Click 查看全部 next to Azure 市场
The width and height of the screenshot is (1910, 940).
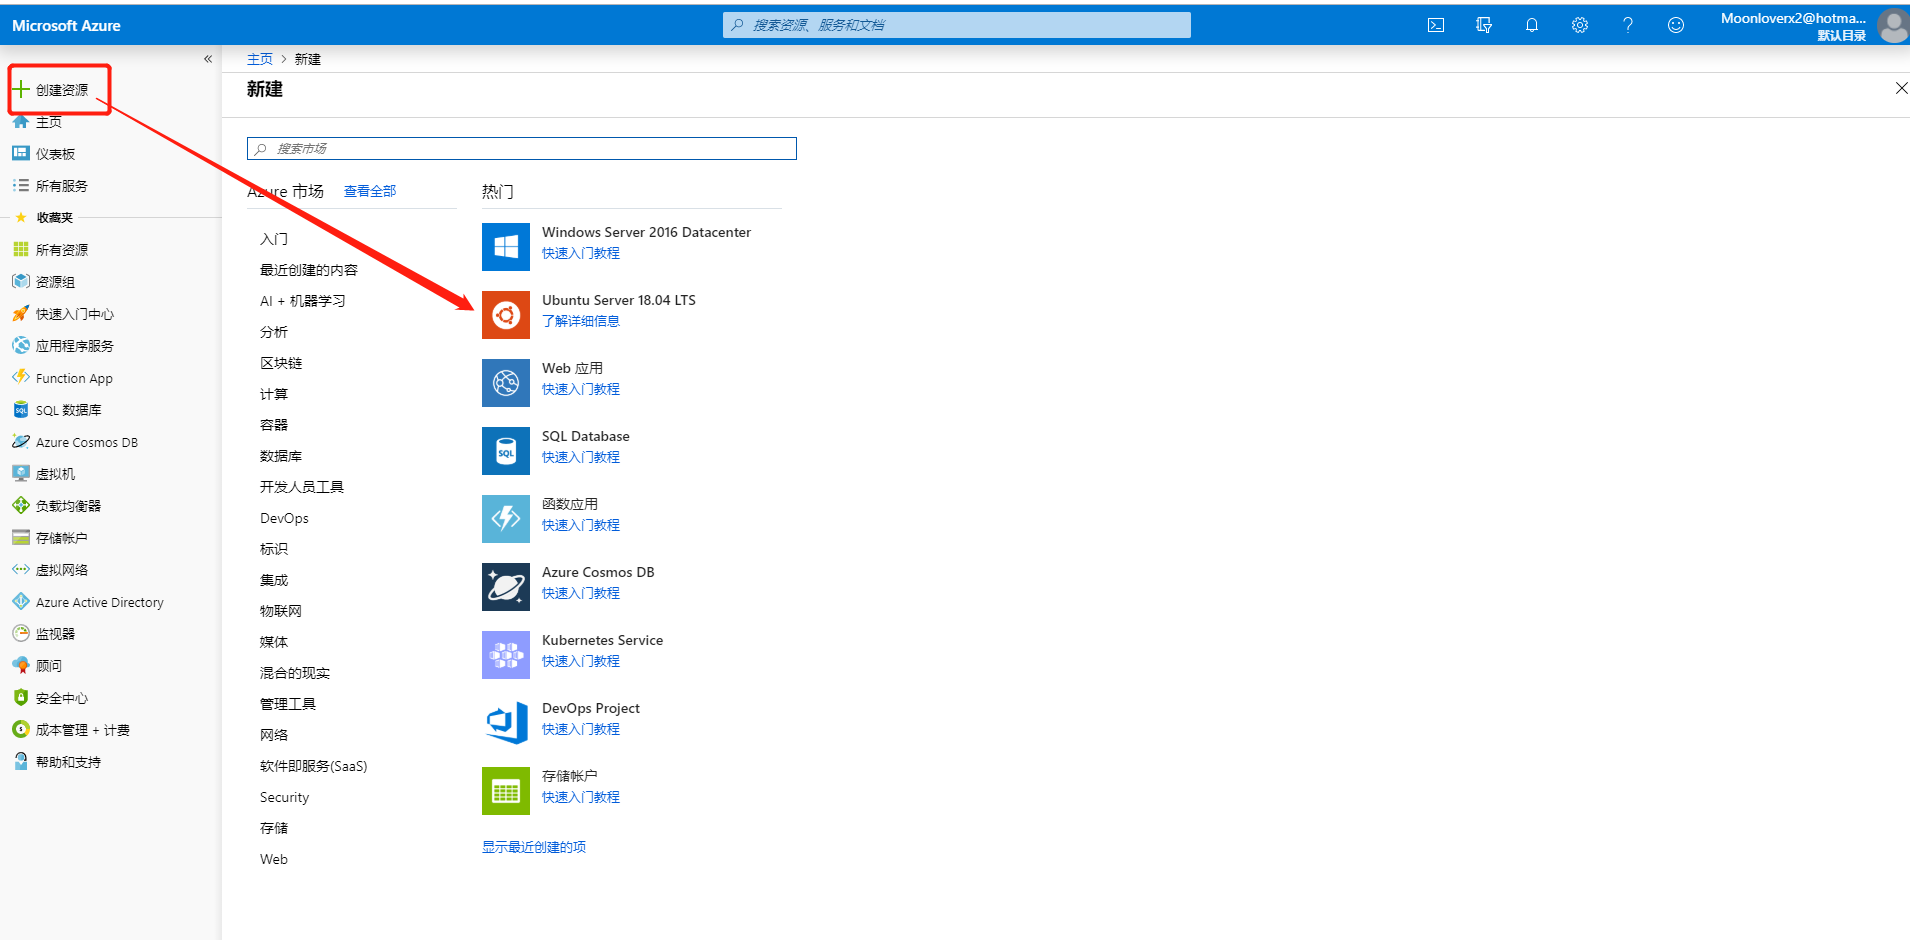click(370, 191)
